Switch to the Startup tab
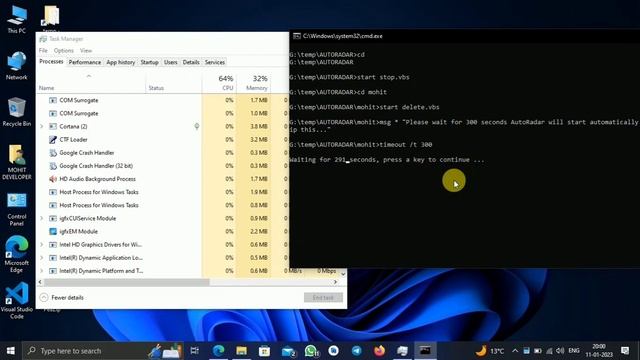Viewport: 640px width, 360px height. pos(149,62)
